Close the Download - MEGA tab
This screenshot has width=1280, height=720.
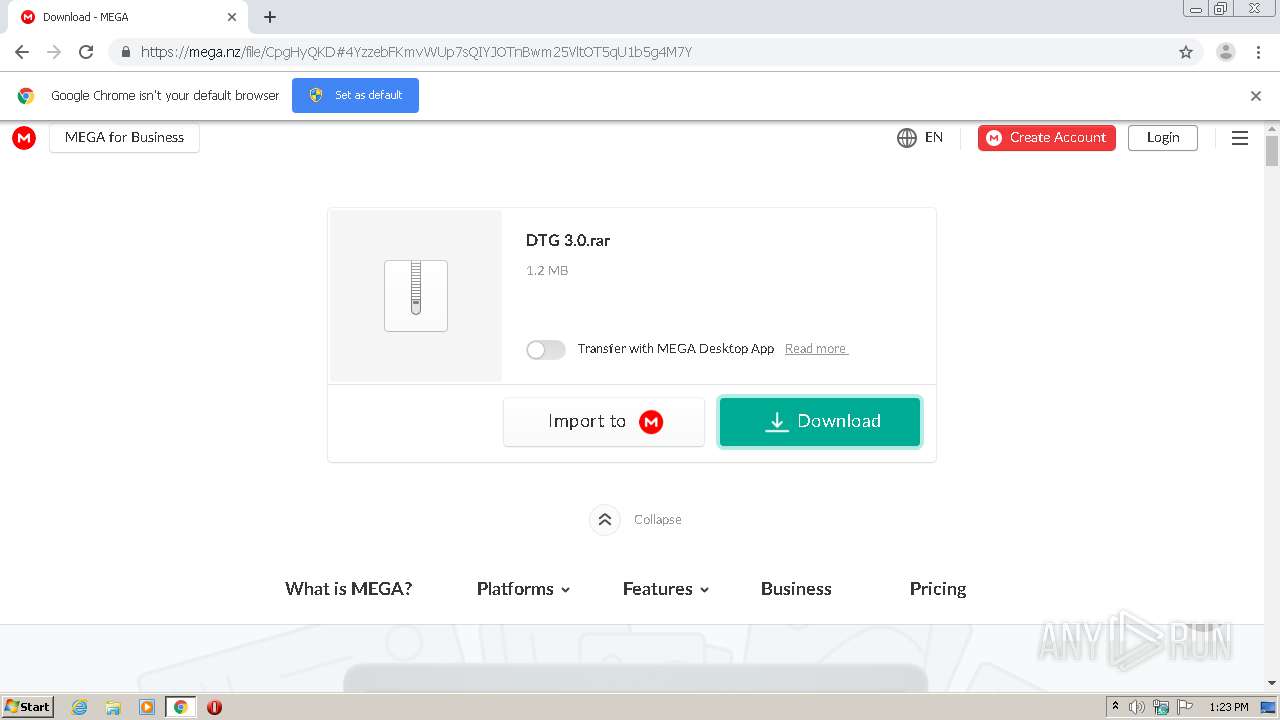(232, 17)
